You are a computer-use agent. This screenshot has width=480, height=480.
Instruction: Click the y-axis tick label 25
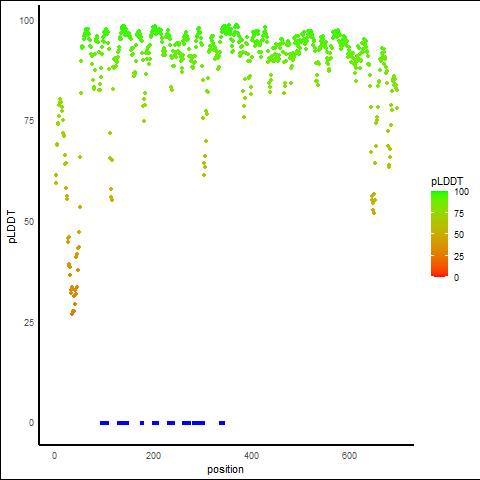(x=29, y=322)
